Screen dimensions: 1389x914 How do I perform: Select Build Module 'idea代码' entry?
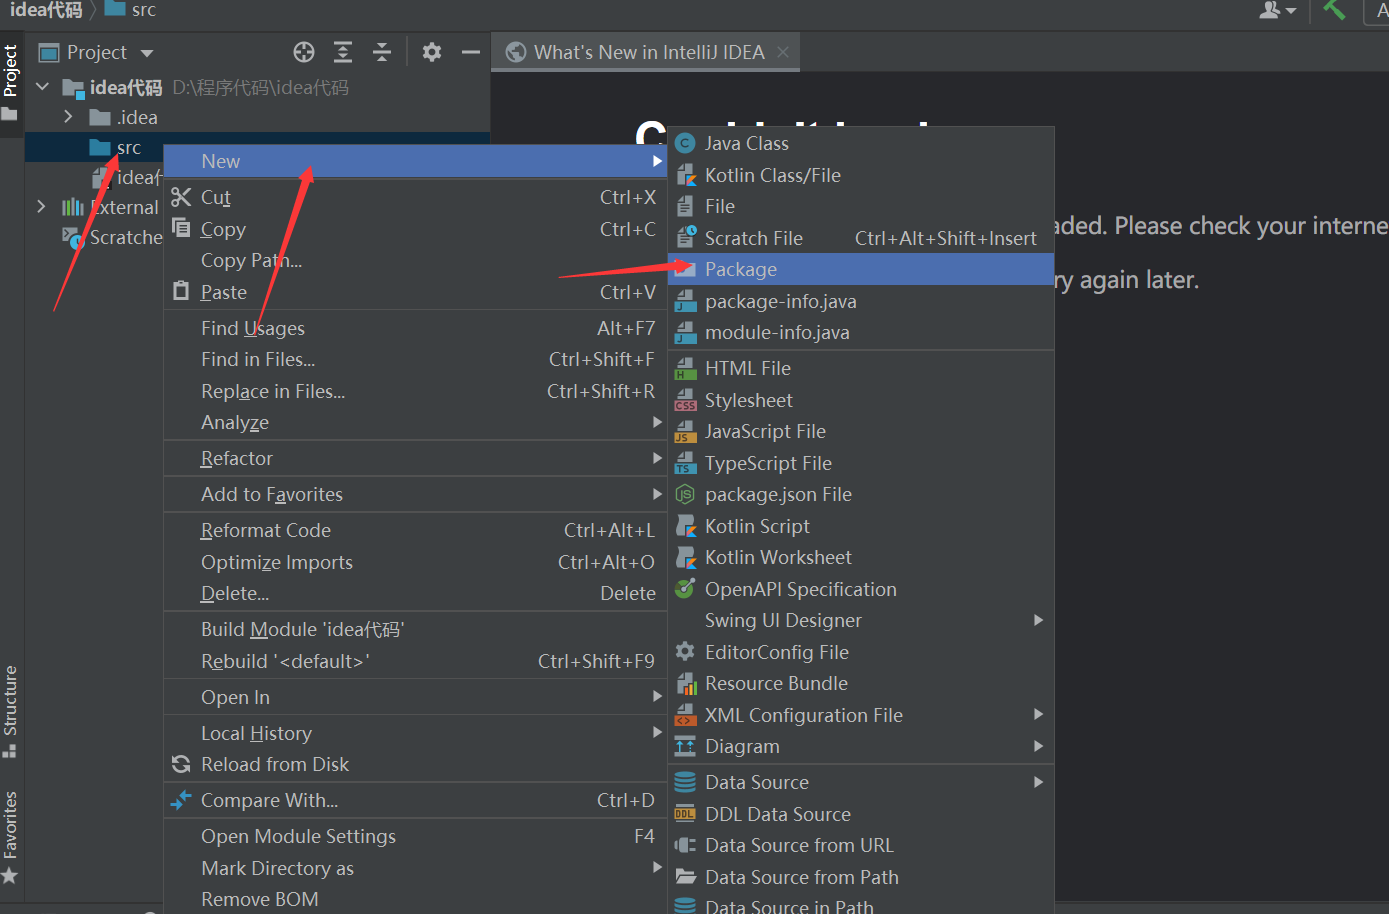415,629
